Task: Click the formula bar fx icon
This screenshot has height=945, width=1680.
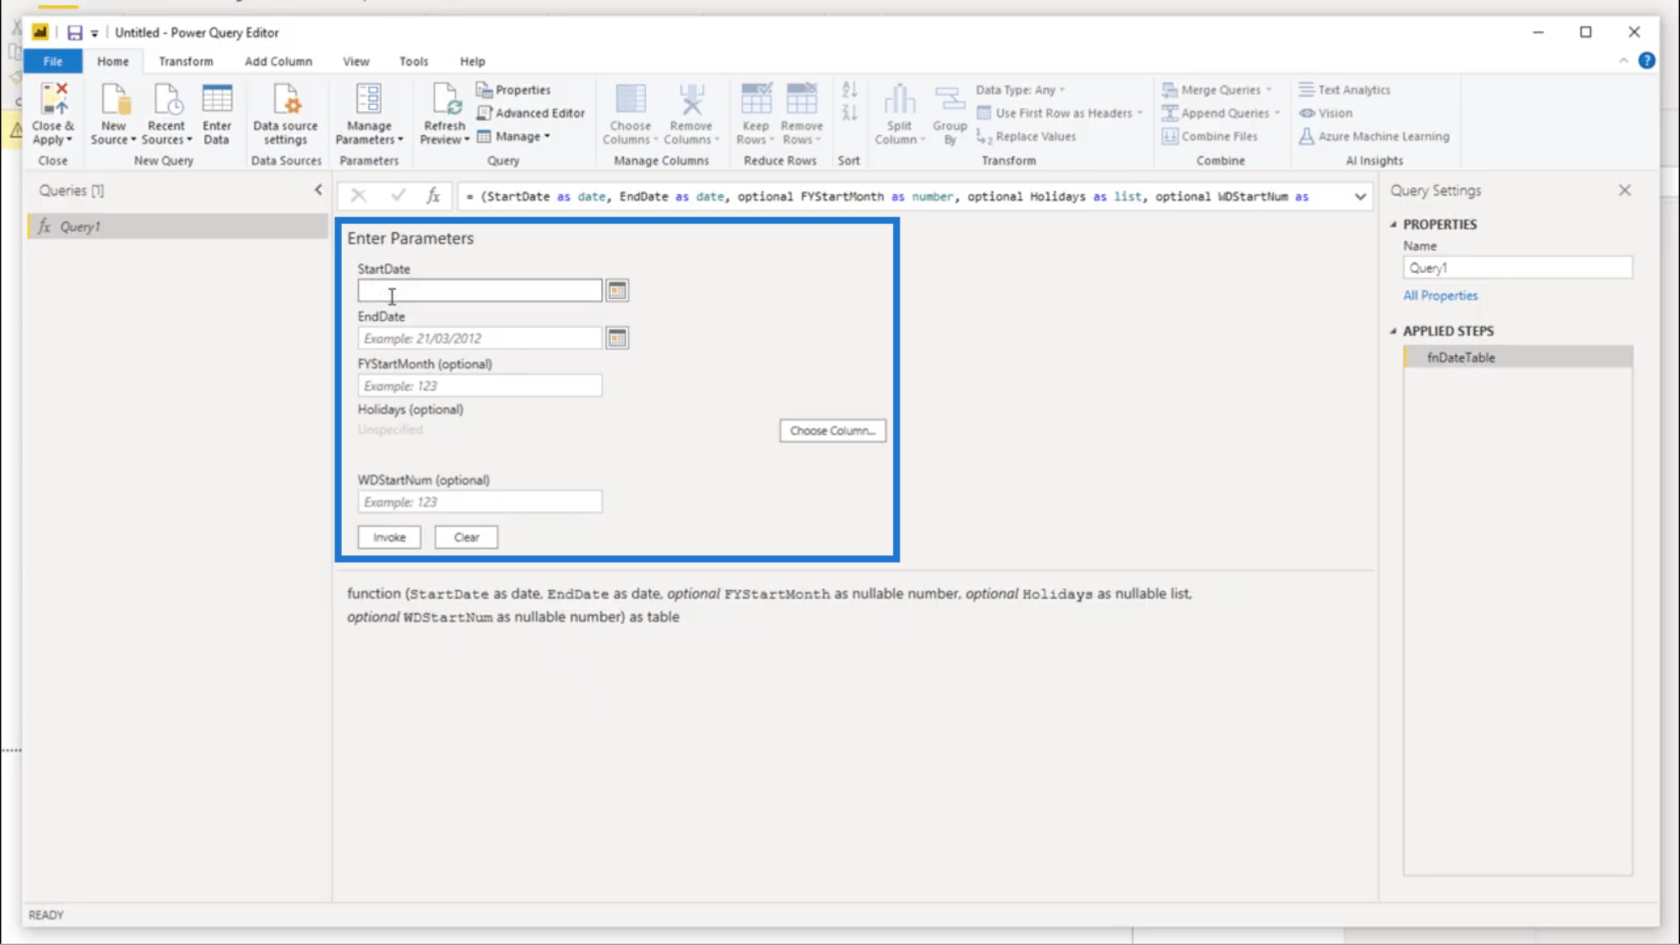Action: point(433,196)
